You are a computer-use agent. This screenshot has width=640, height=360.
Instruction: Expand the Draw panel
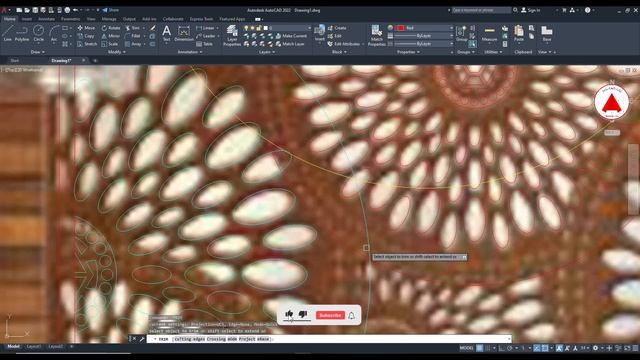(38, 52)
